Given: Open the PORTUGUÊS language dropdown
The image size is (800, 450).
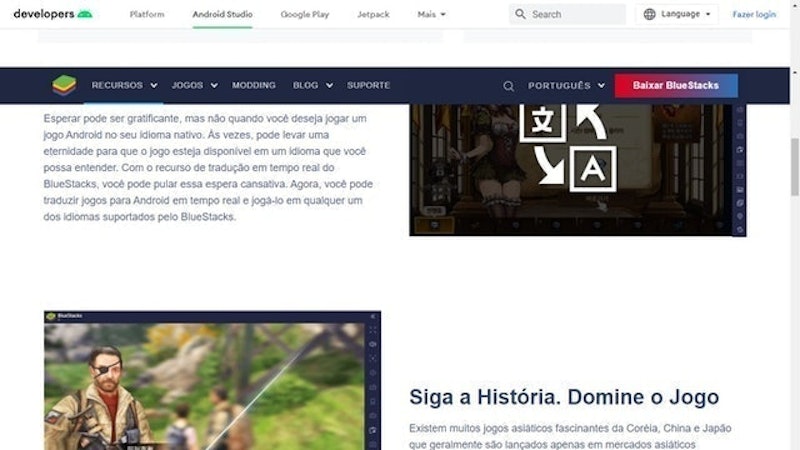Looking at the screenshot, I should pos(566,86).
